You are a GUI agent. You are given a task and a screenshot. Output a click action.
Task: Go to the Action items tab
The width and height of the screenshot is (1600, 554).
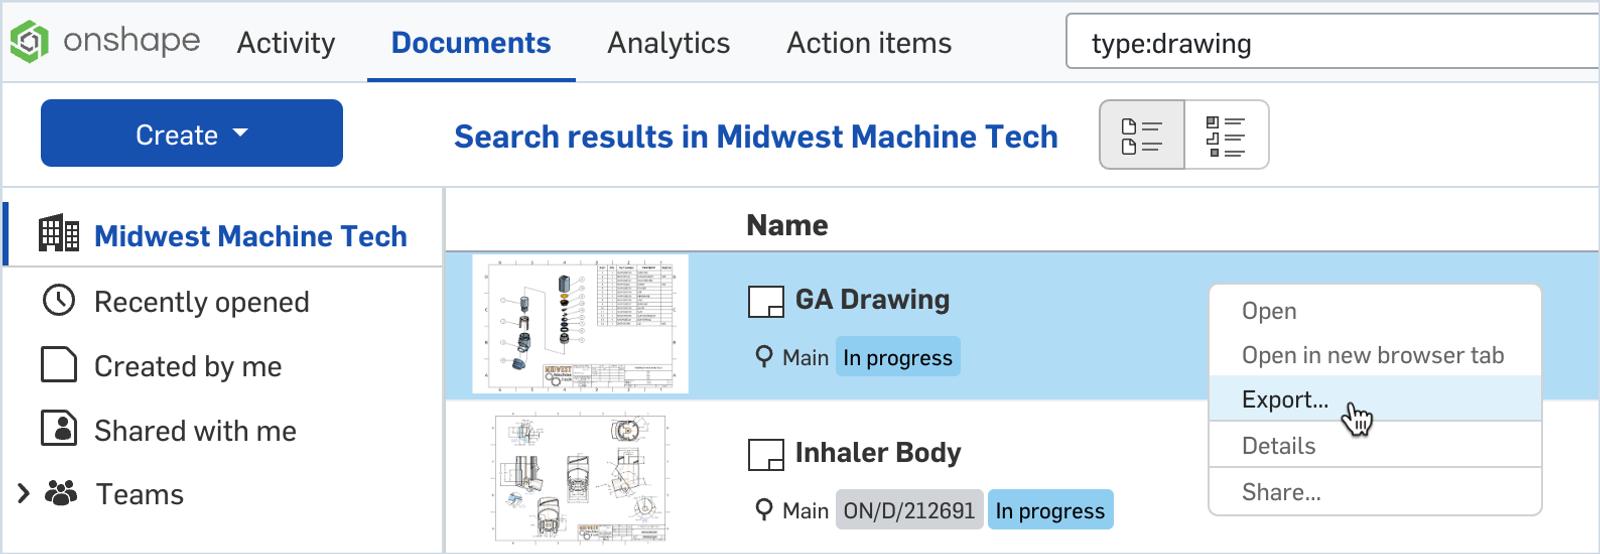click(868, 43)
